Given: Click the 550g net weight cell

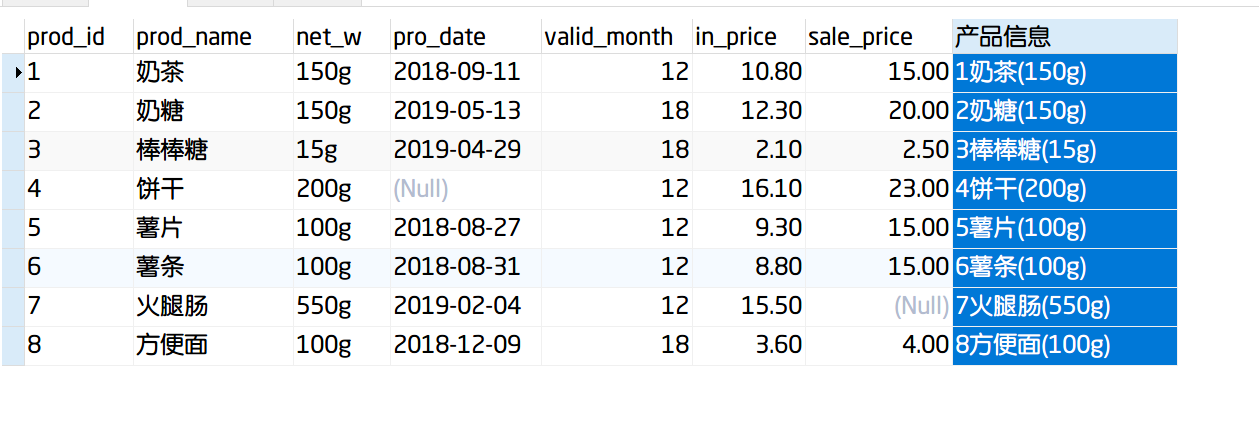Looking at the screenshot, I should 342,306.
